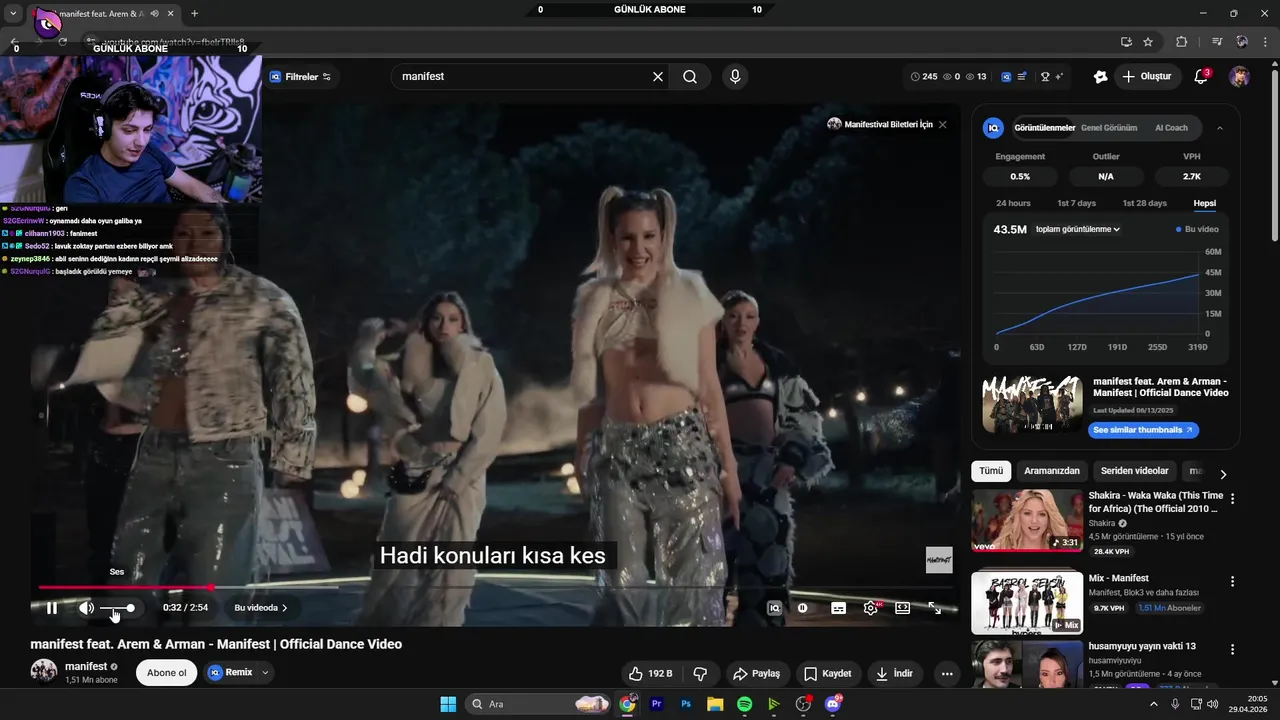Run search with the magnifier button
Image resolution: width=1280 pixels, height=720 pixels.
coord(690,77)
